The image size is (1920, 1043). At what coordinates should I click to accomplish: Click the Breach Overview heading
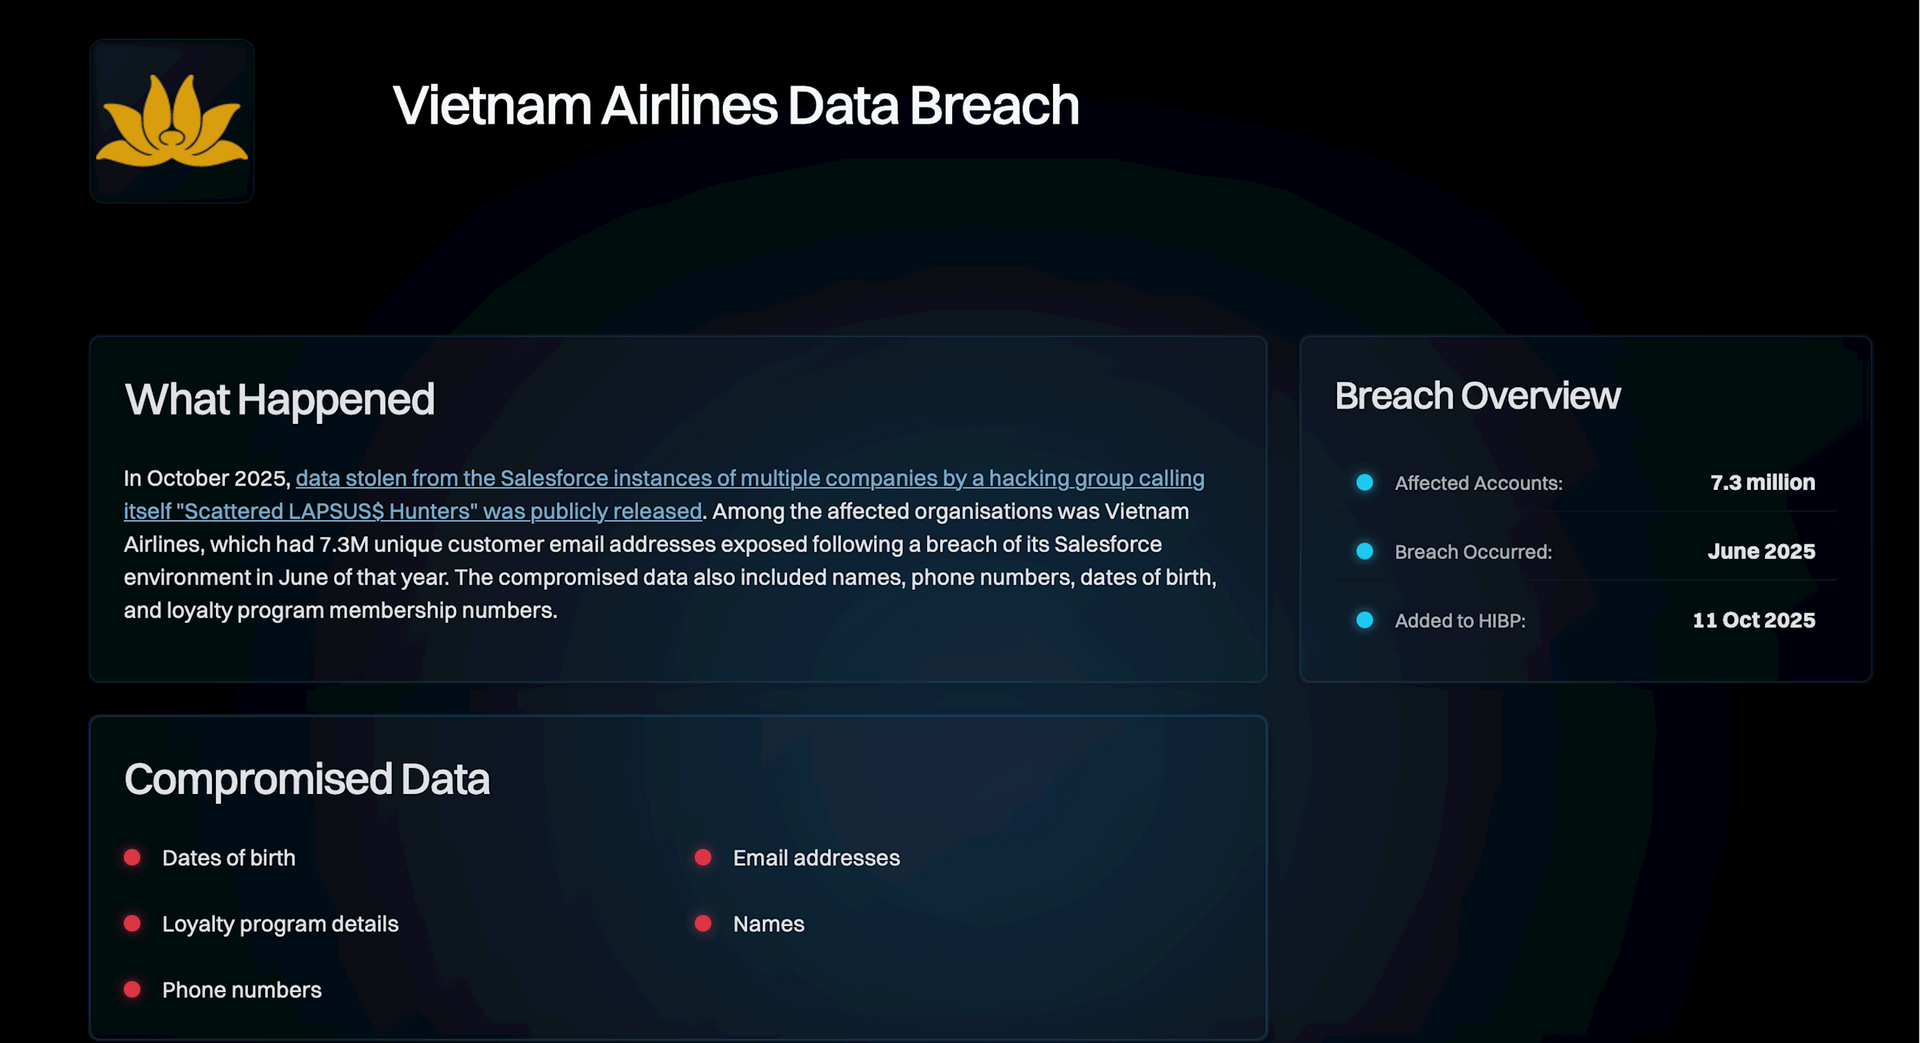tap(1477, 396)
